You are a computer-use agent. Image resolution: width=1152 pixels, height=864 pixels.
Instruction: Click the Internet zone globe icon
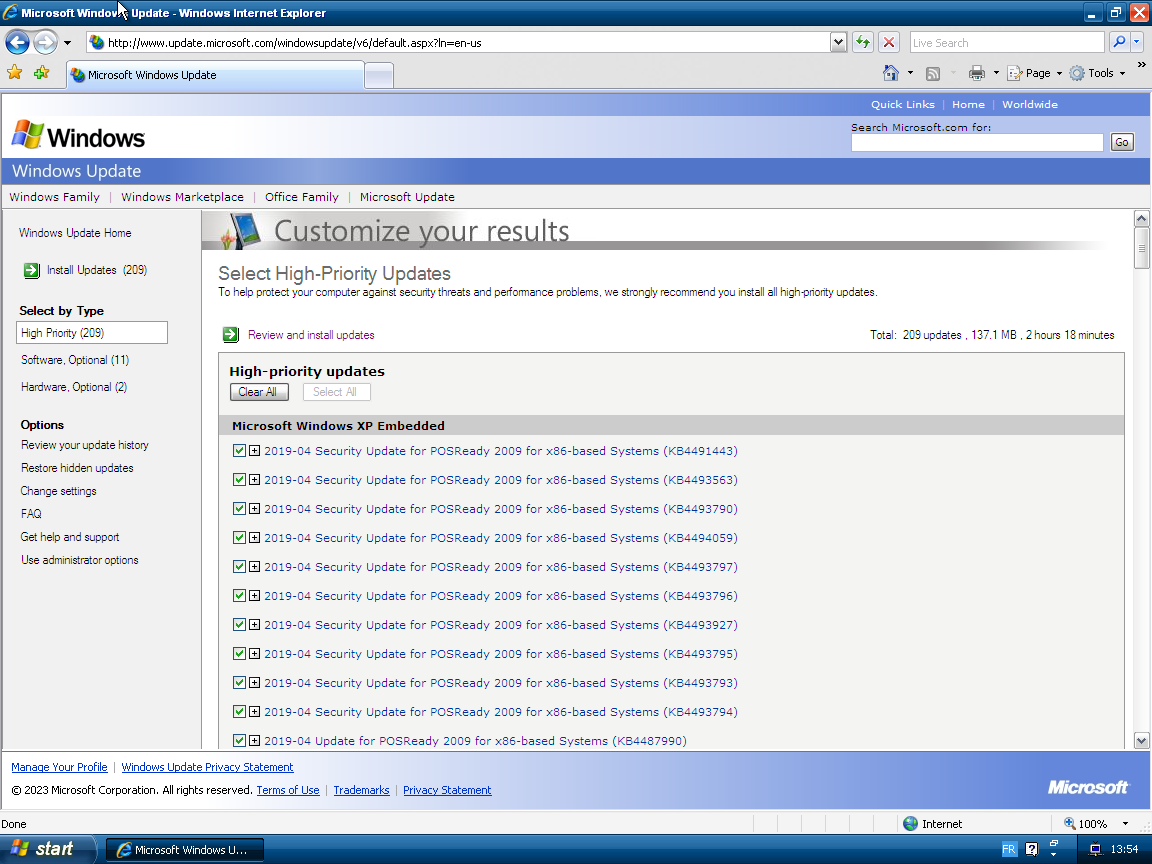910,824
